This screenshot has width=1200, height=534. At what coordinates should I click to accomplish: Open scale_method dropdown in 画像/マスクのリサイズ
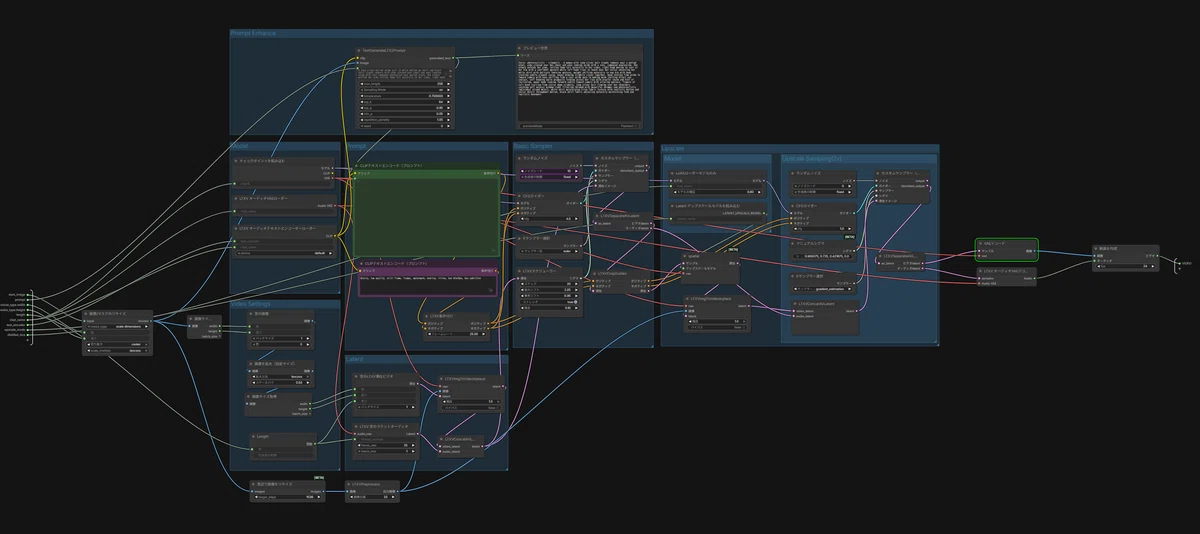118,351
